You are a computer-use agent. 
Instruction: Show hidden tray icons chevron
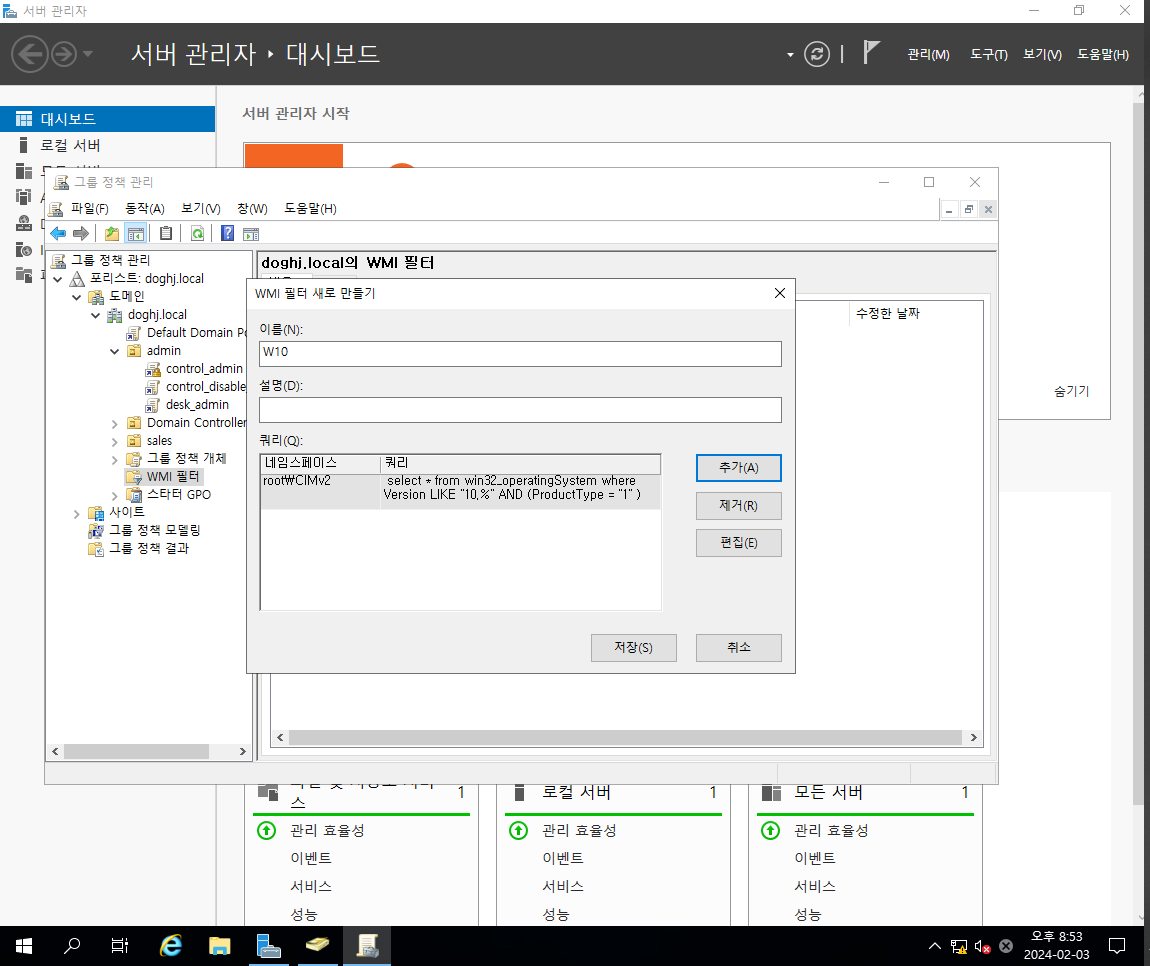pos(934,946)
